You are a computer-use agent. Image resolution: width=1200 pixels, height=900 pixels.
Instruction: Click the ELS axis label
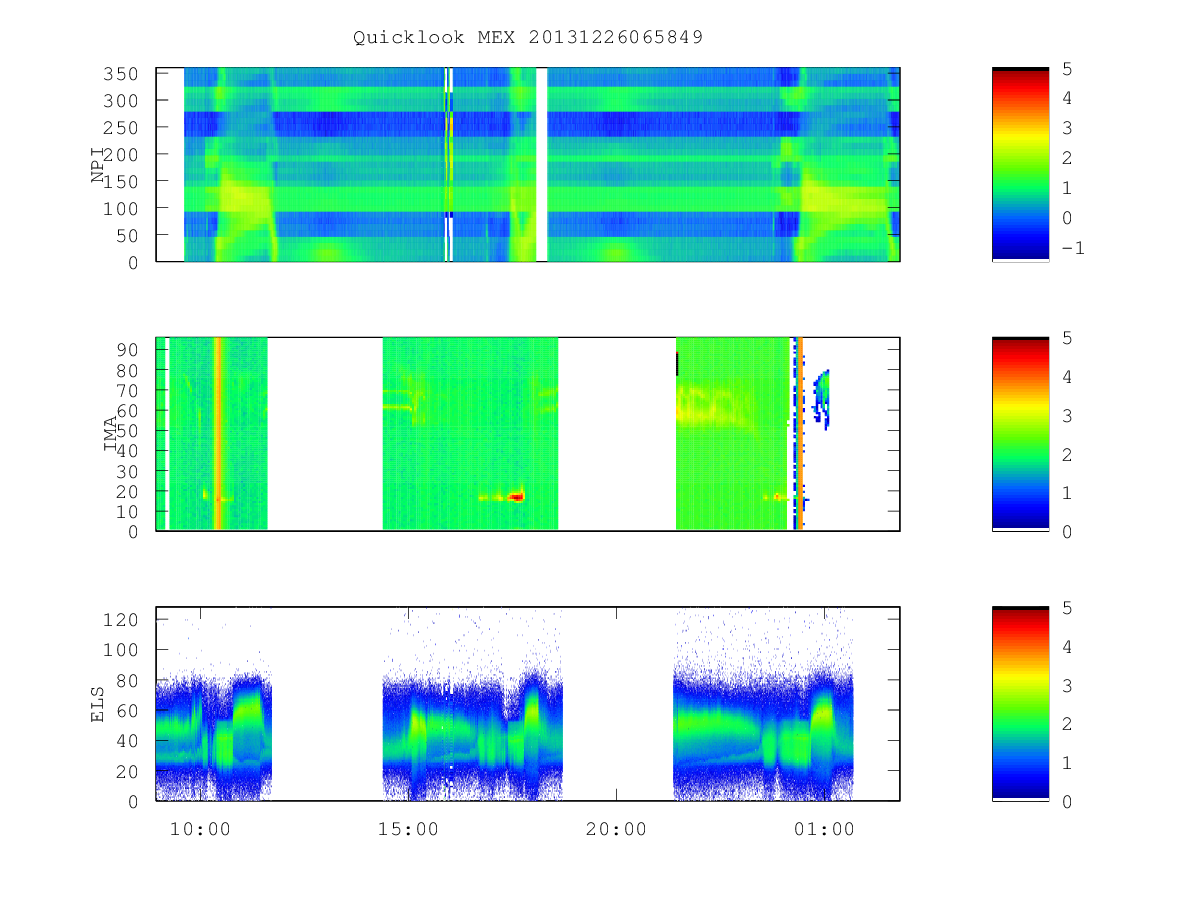[x=98, y=704]
